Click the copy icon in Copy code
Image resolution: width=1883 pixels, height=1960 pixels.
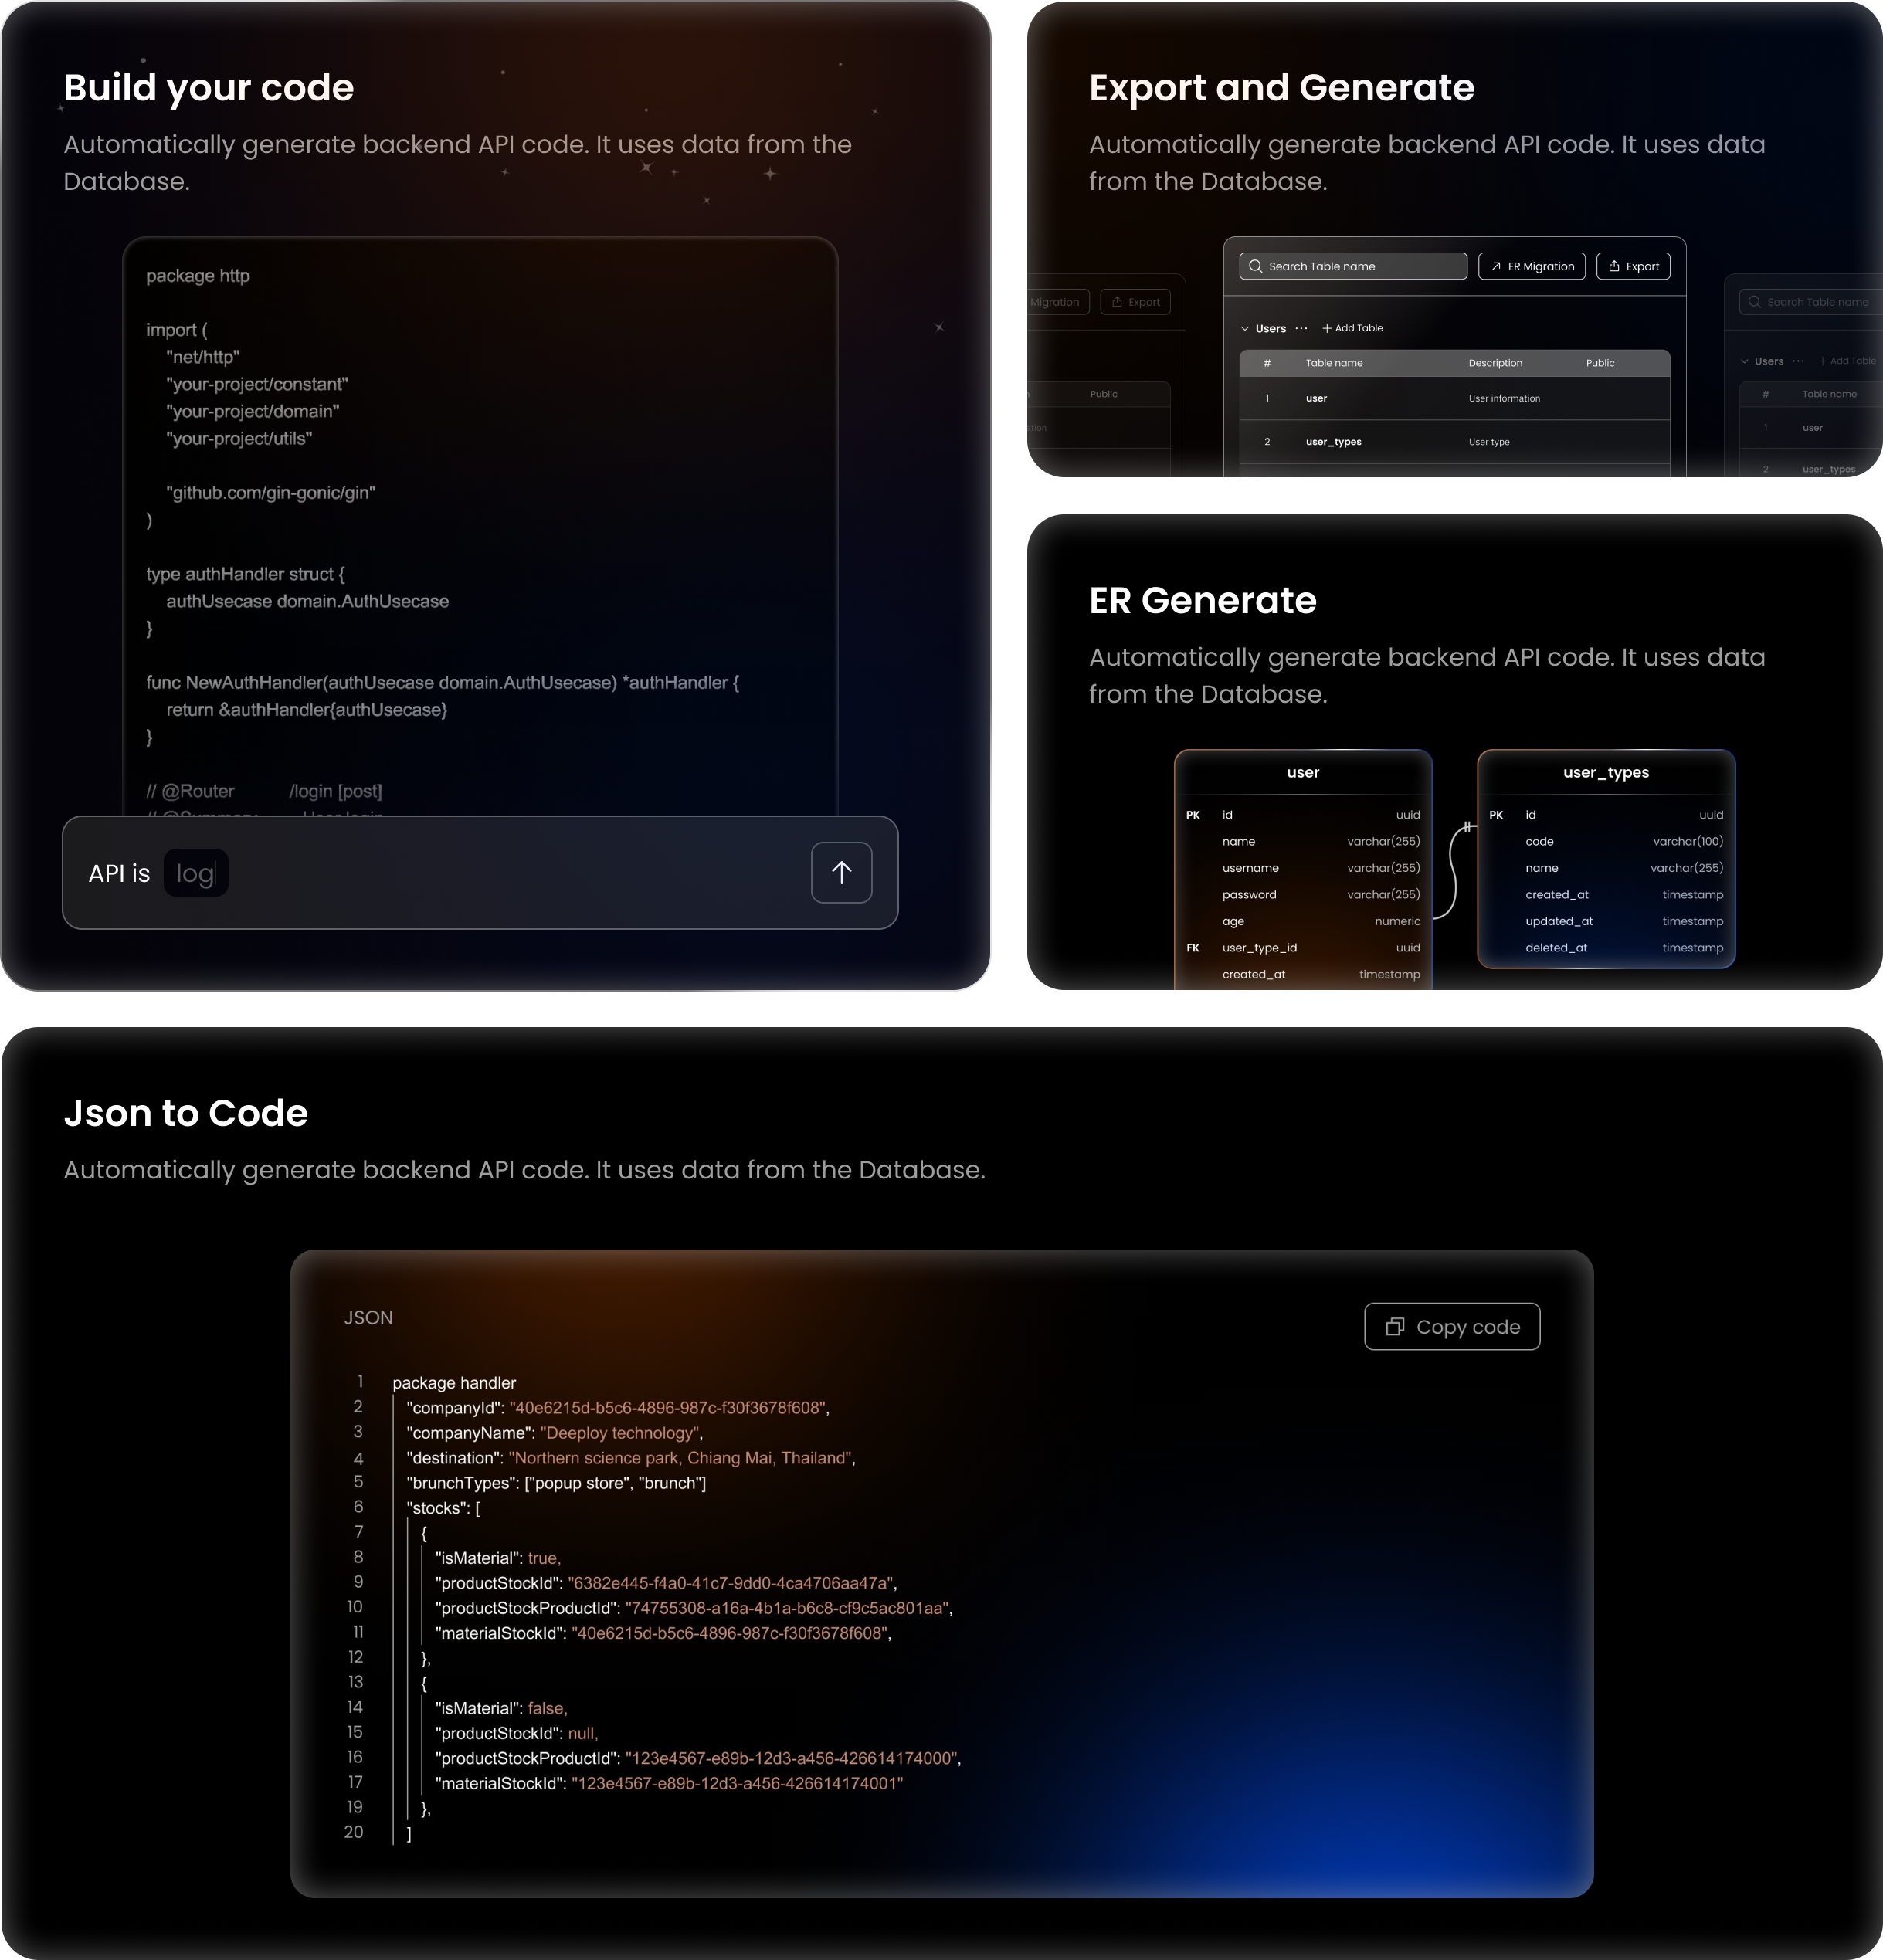coord(1394,1327)
